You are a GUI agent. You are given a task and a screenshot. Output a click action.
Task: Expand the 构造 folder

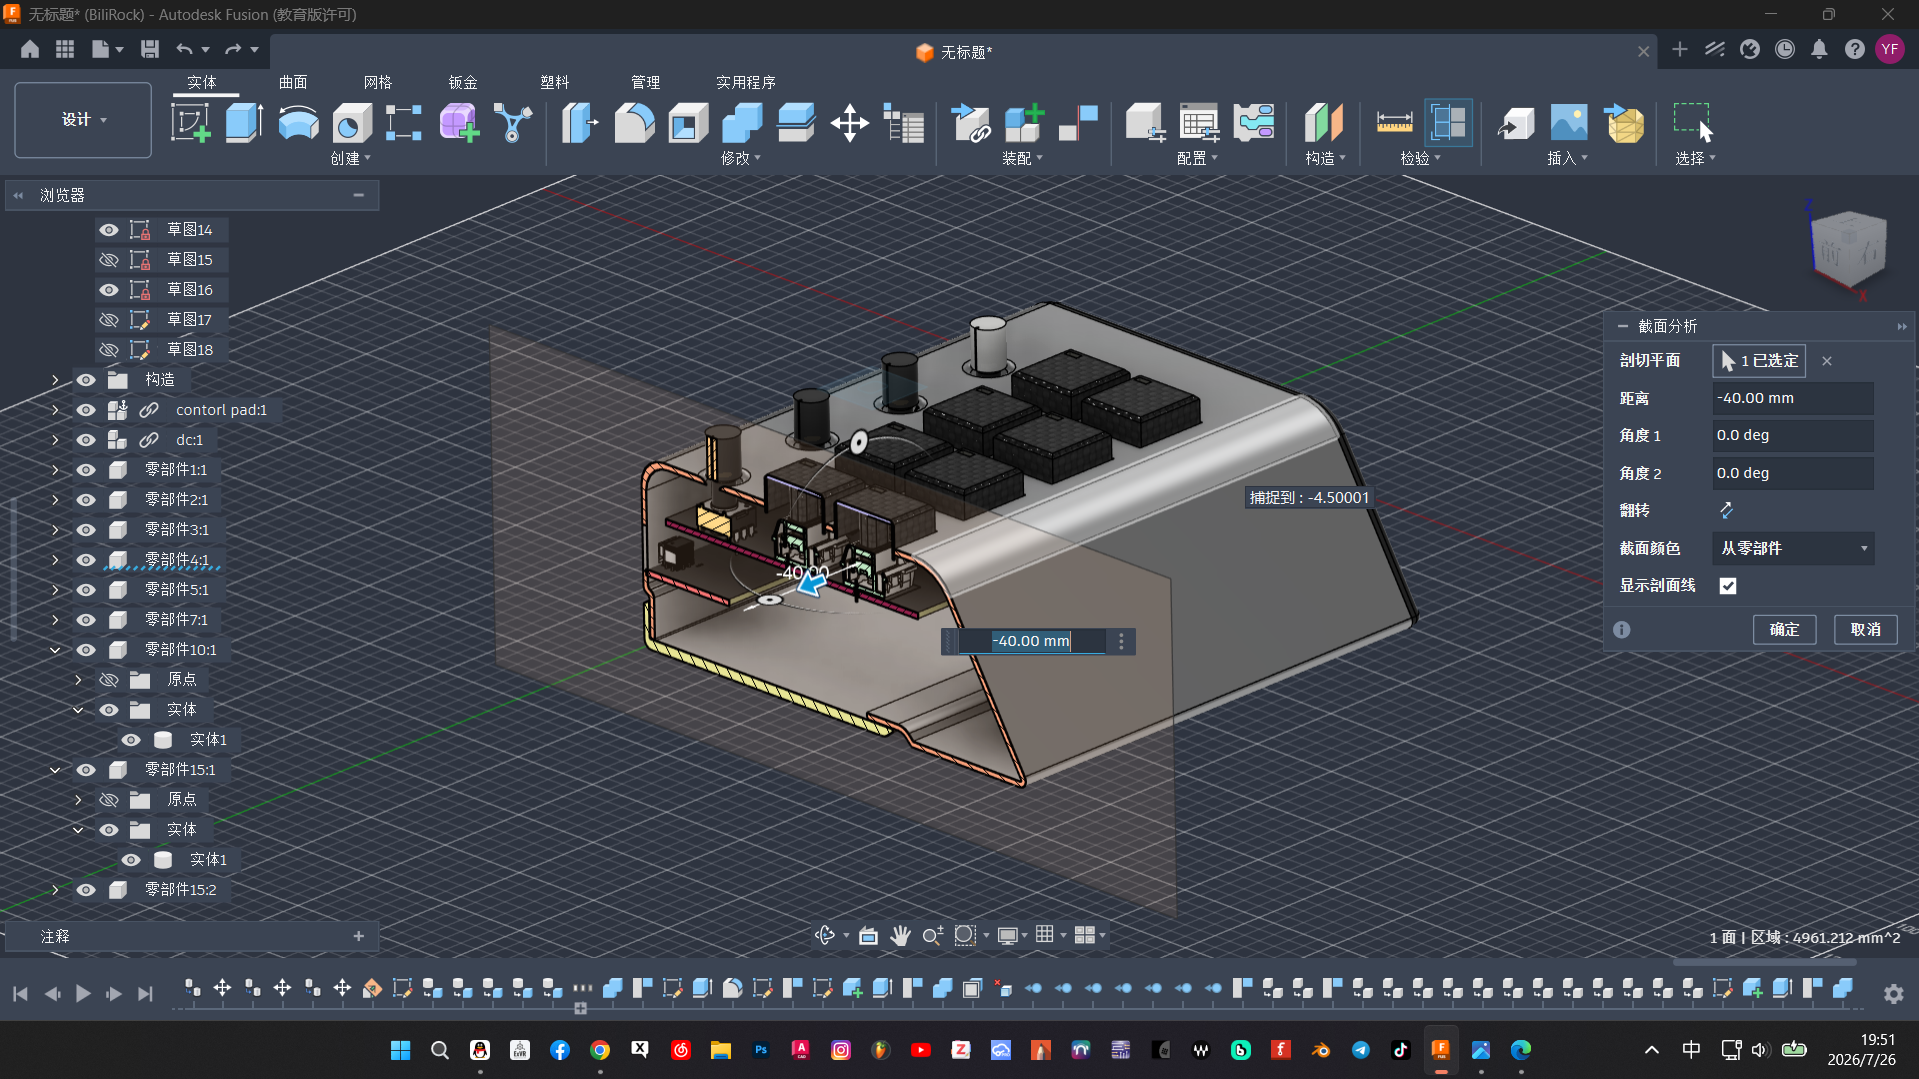[56, 380]
